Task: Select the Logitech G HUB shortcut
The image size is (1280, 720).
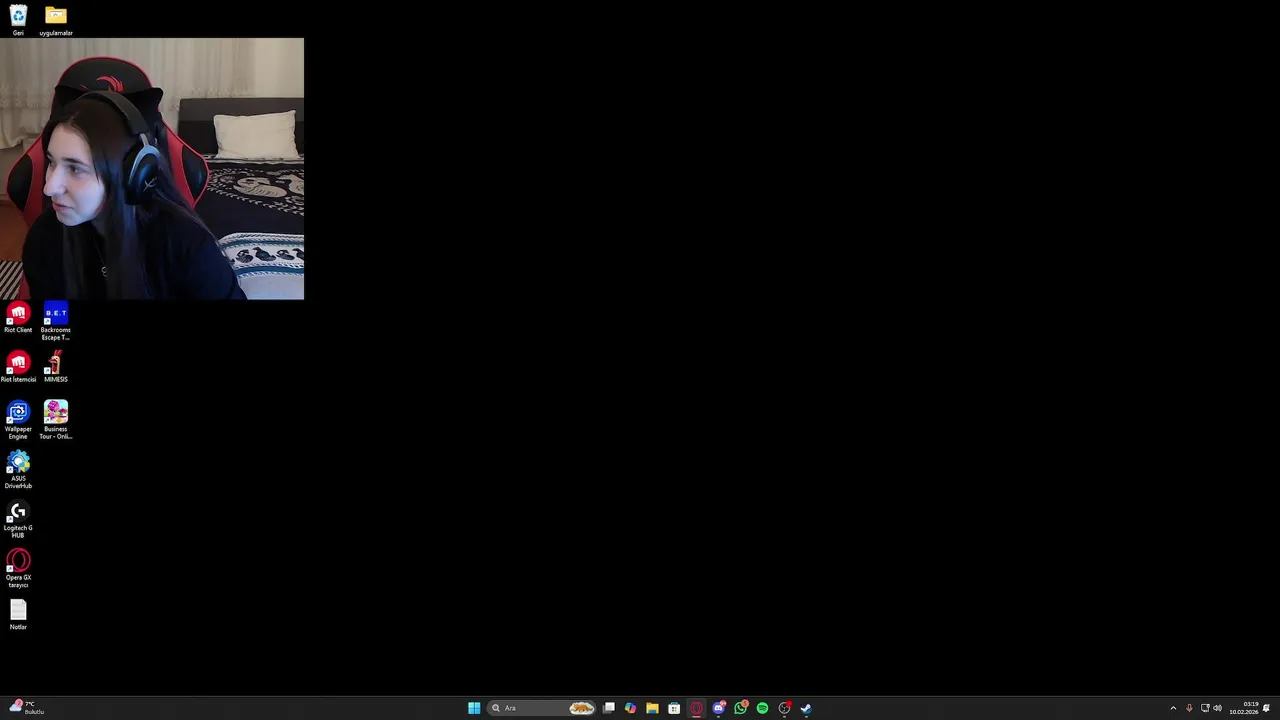Action: pos(18,520)
